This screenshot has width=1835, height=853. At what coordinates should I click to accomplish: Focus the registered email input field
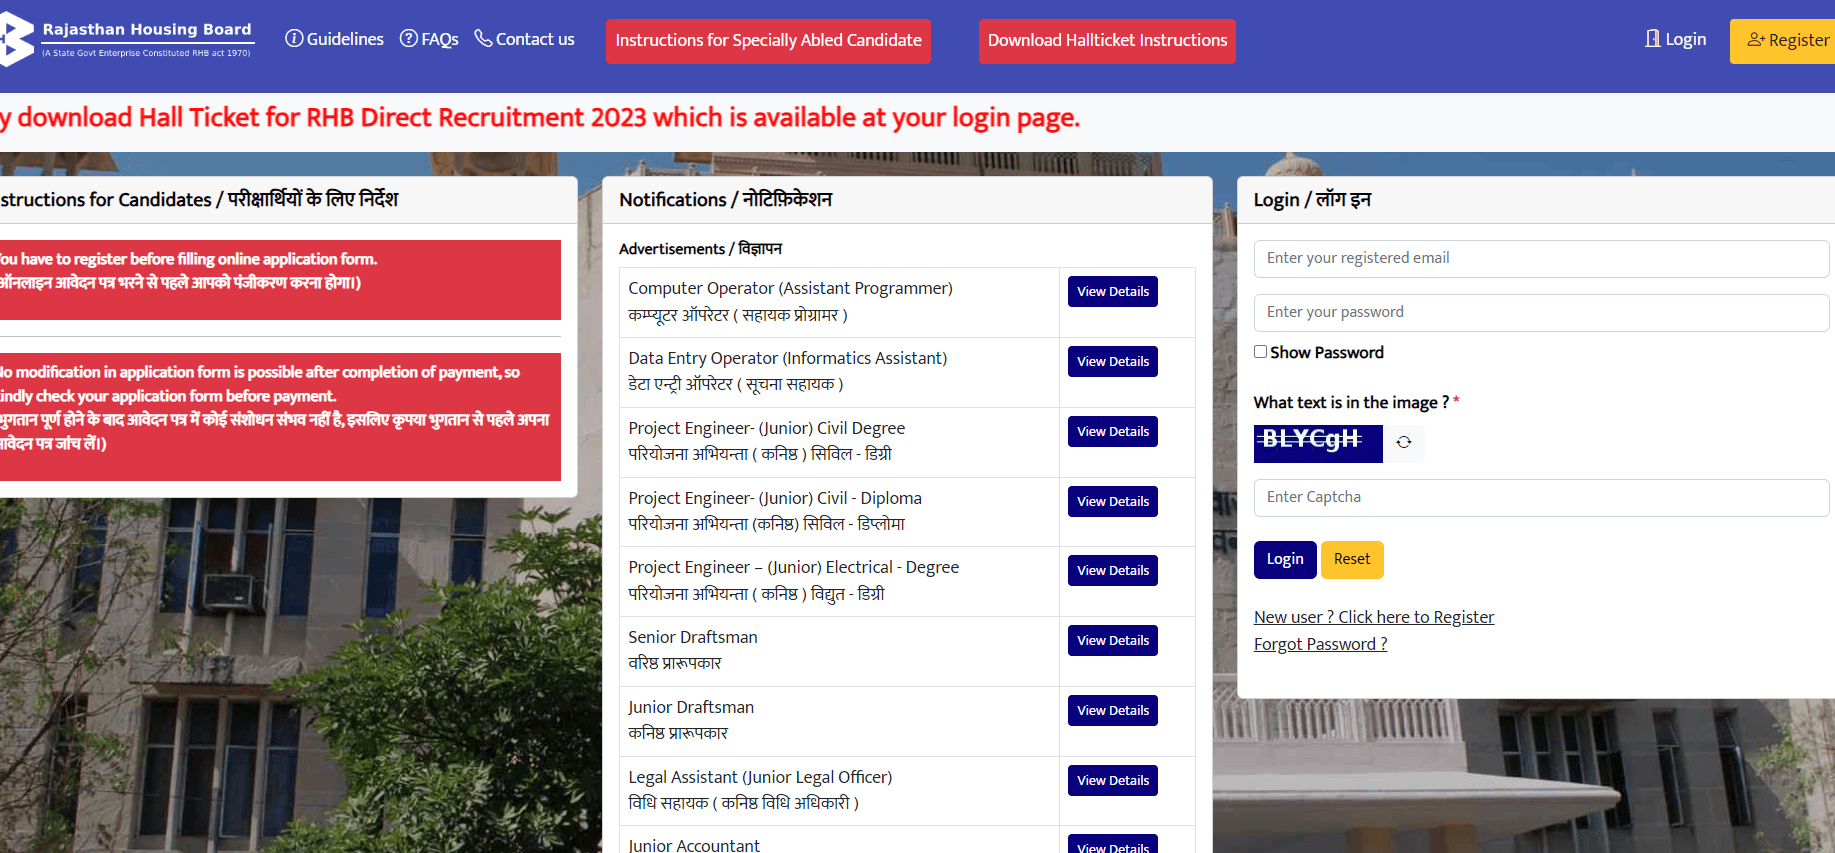[x=1541, y=259]
